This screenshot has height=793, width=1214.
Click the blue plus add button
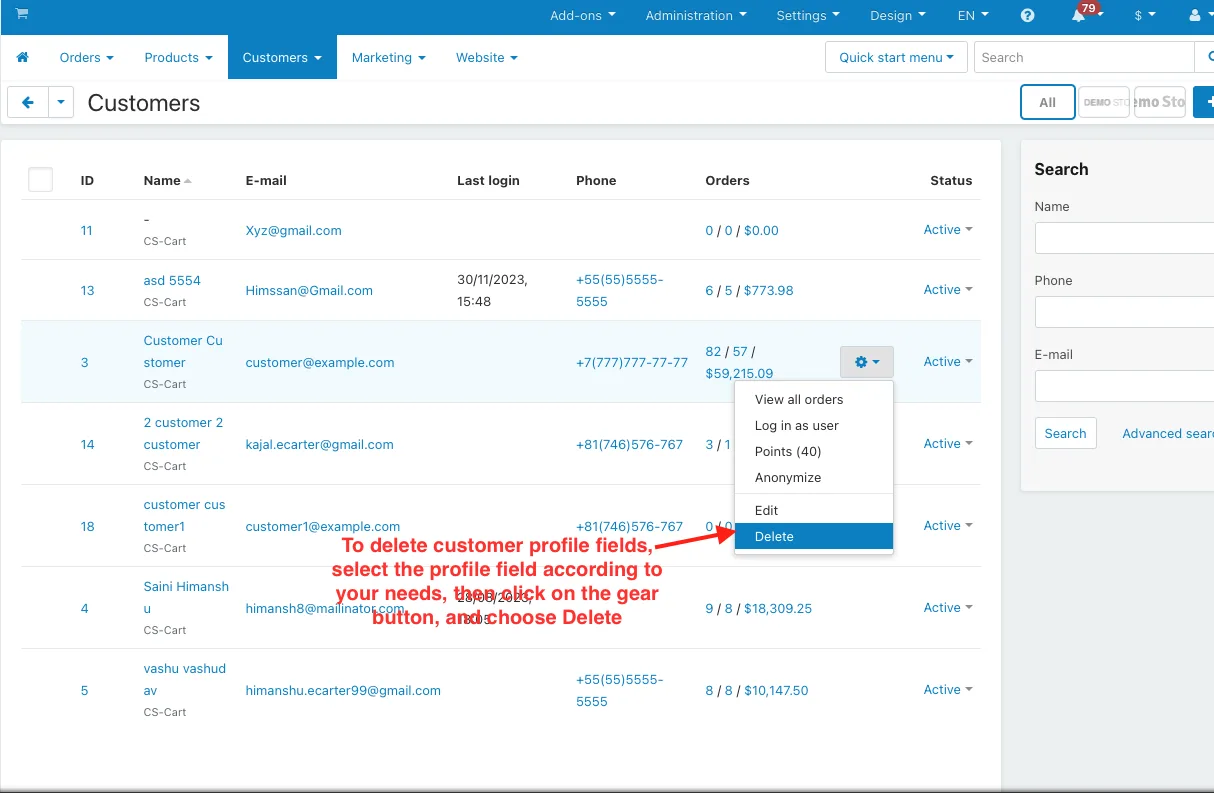tap(1204, 102)
